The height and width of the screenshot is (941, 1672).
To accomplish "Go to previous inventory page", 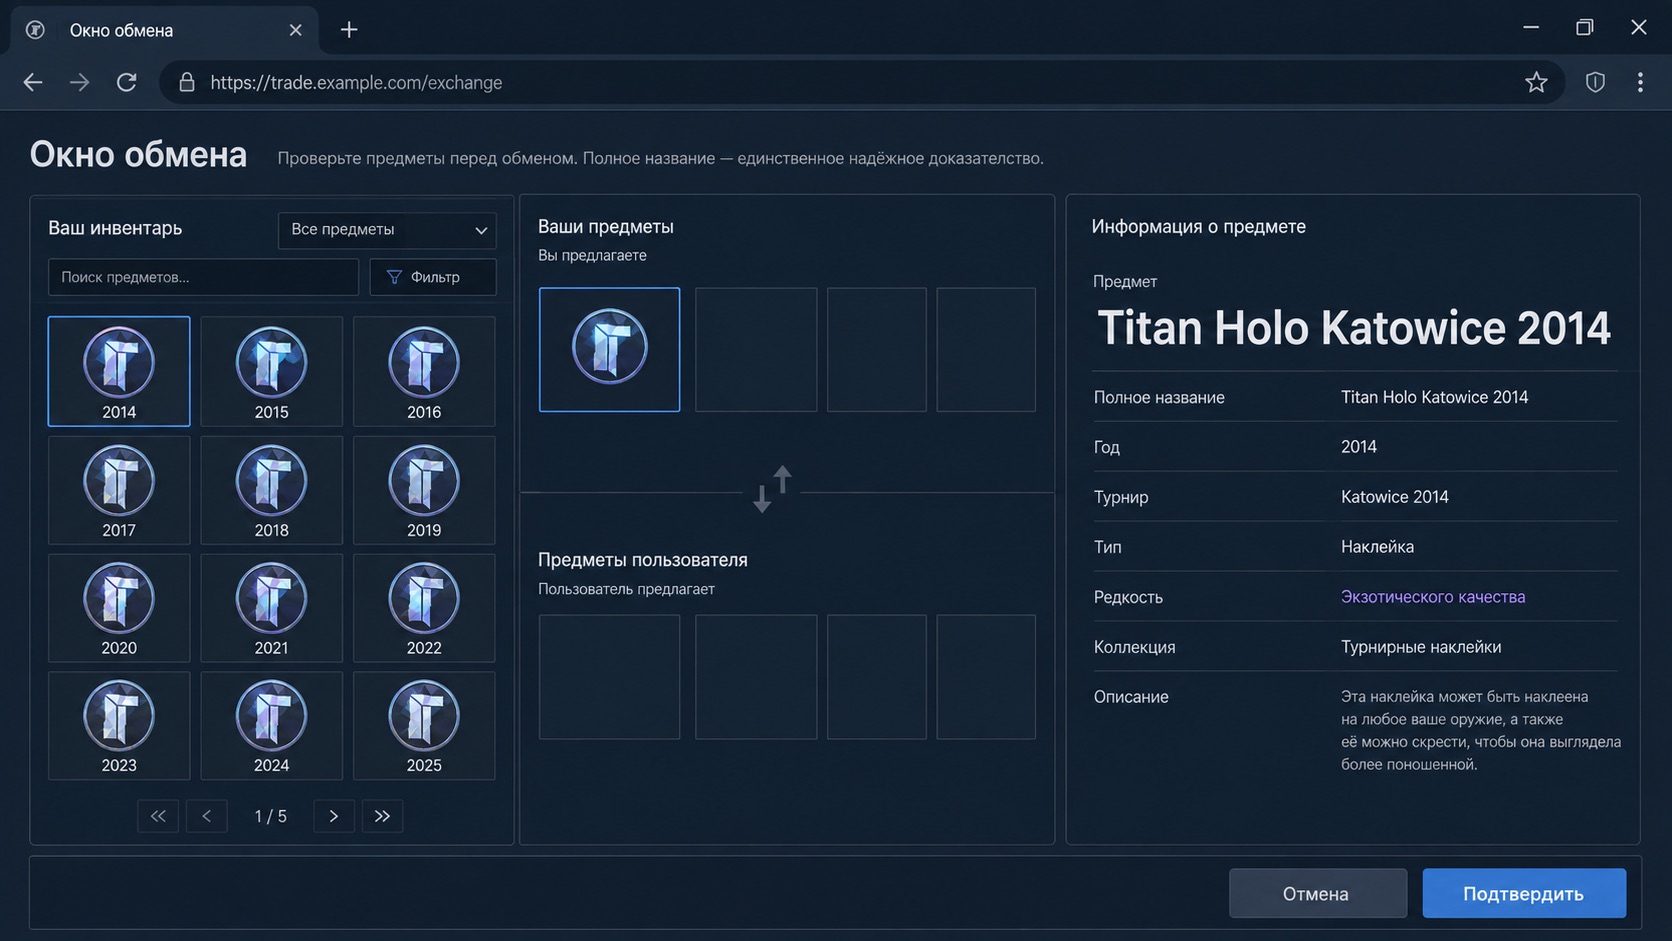I will coord(207,816).
